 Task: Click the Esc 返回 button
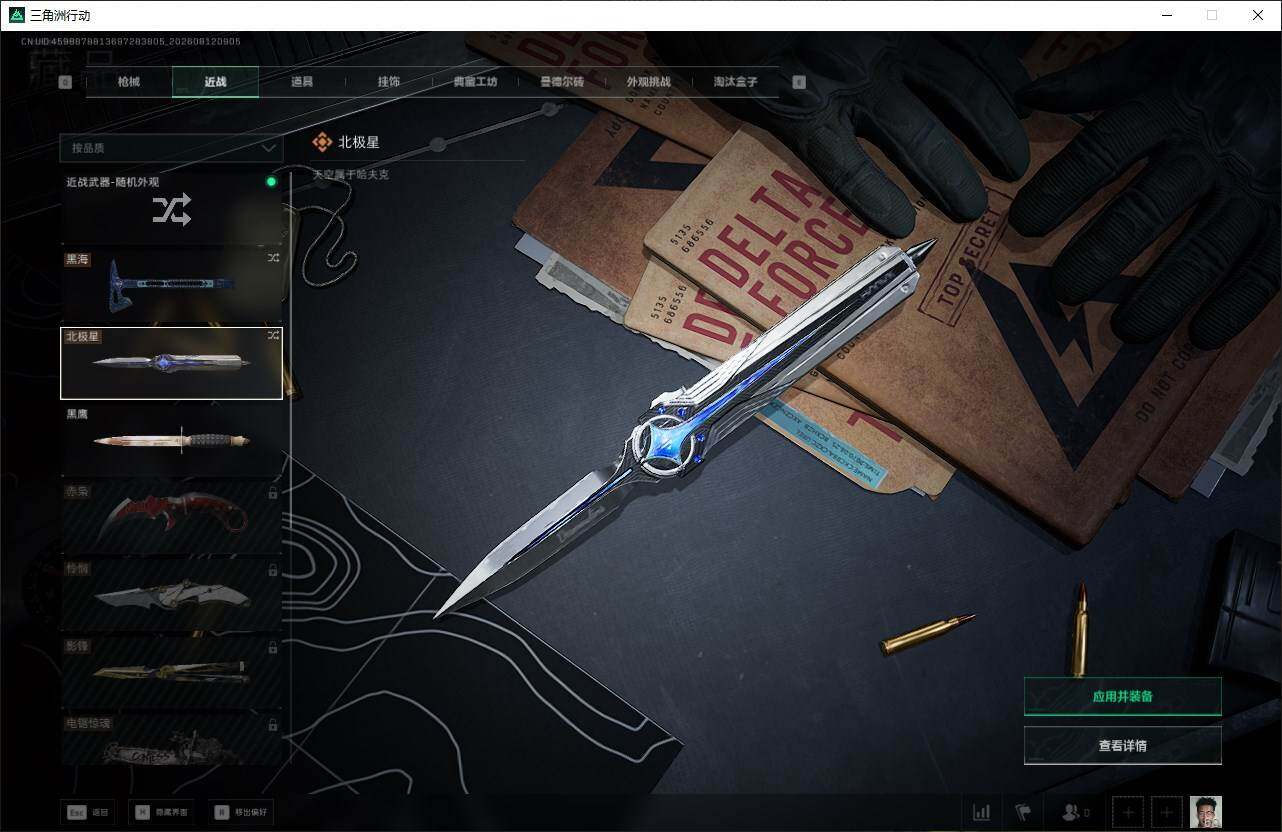pos(88,812)
